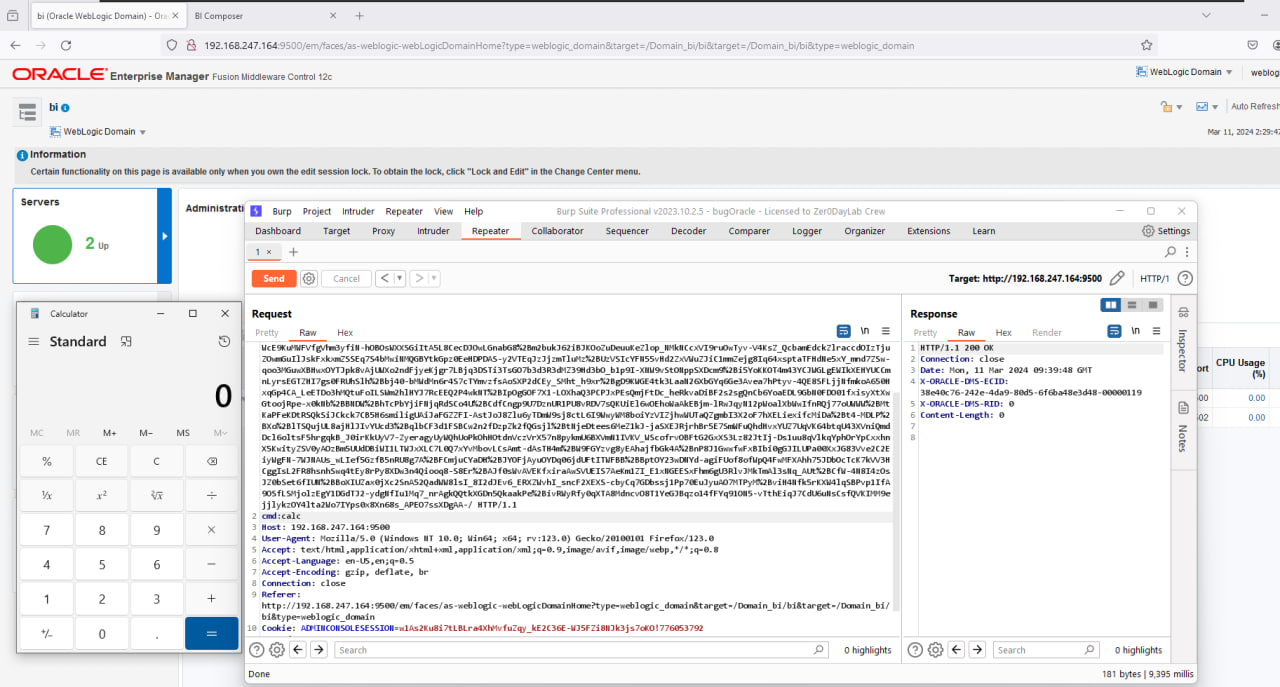1280x687 pixels.
Task: Select Hex view in Response panel
Action: (x=1003, y=332)
